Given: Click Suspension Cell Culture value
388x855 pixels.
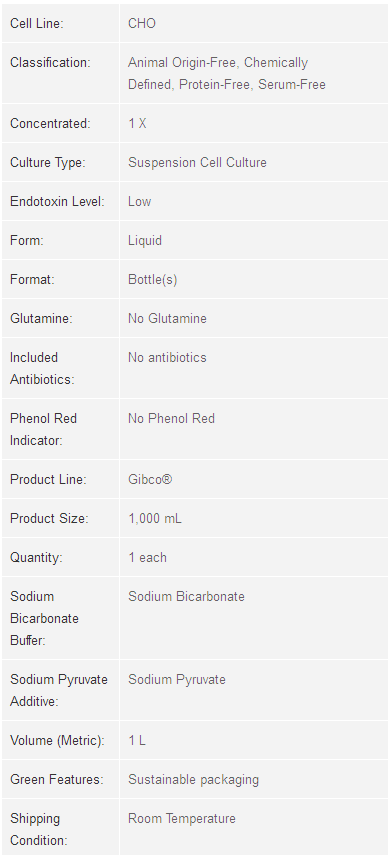Looking at the screenshot, I should click(x=197, y=162).
